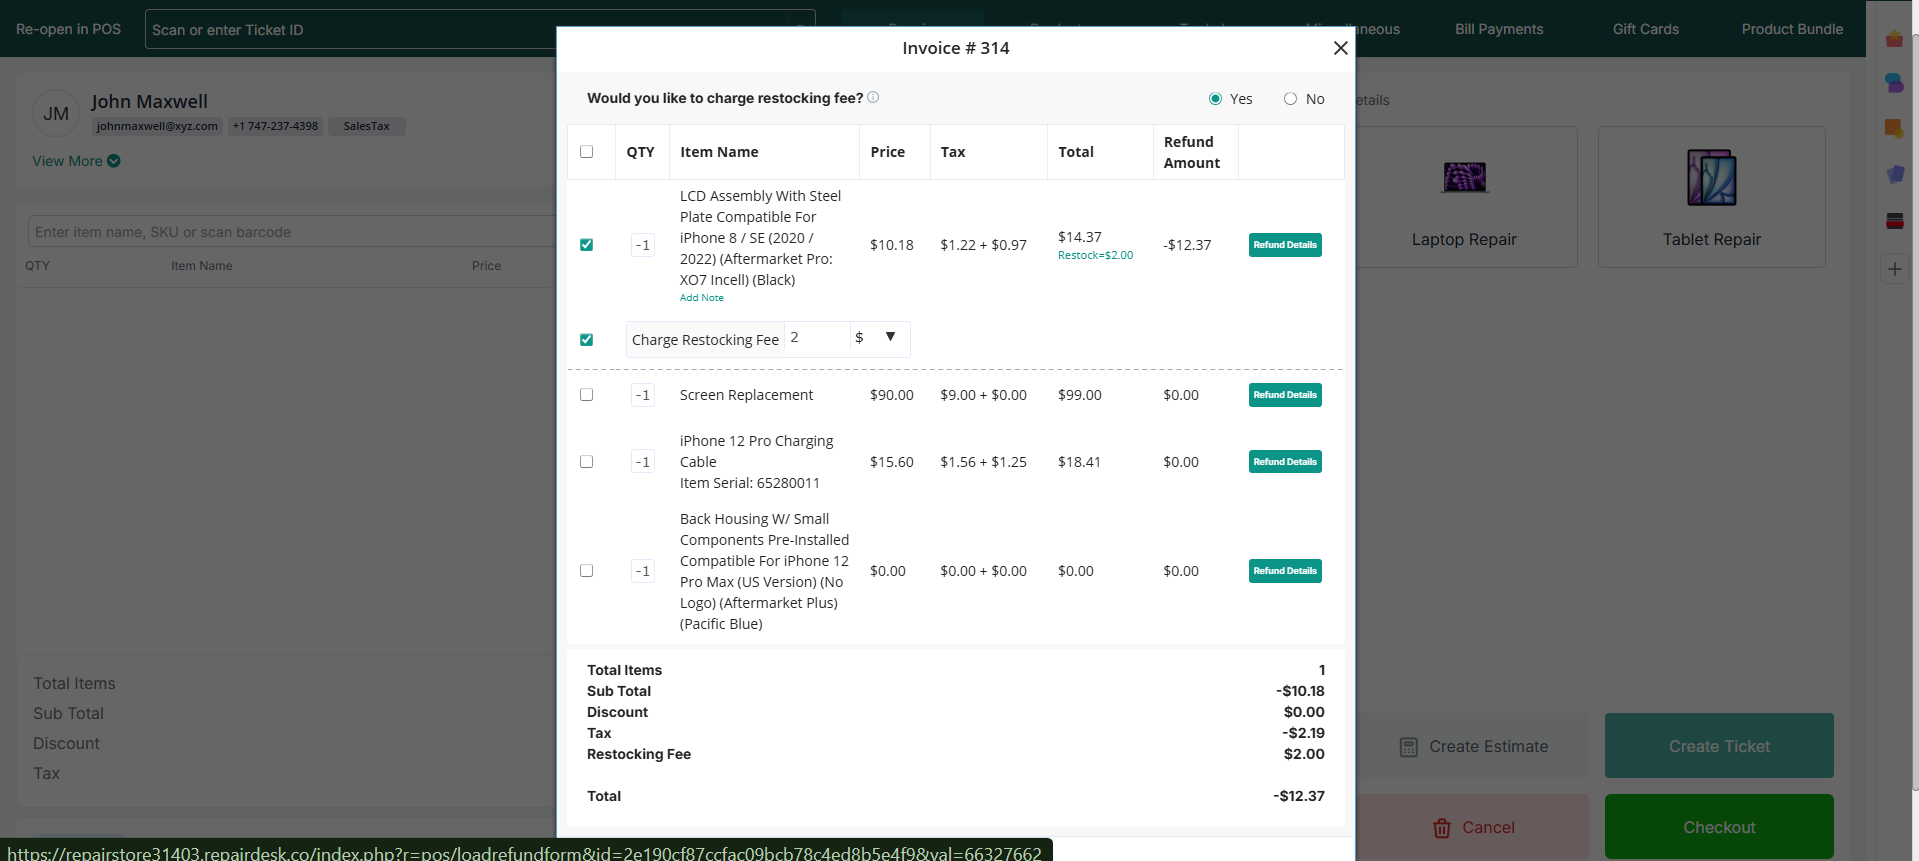
Task: Click the Create Ticket button
Action: point(1719,746)
